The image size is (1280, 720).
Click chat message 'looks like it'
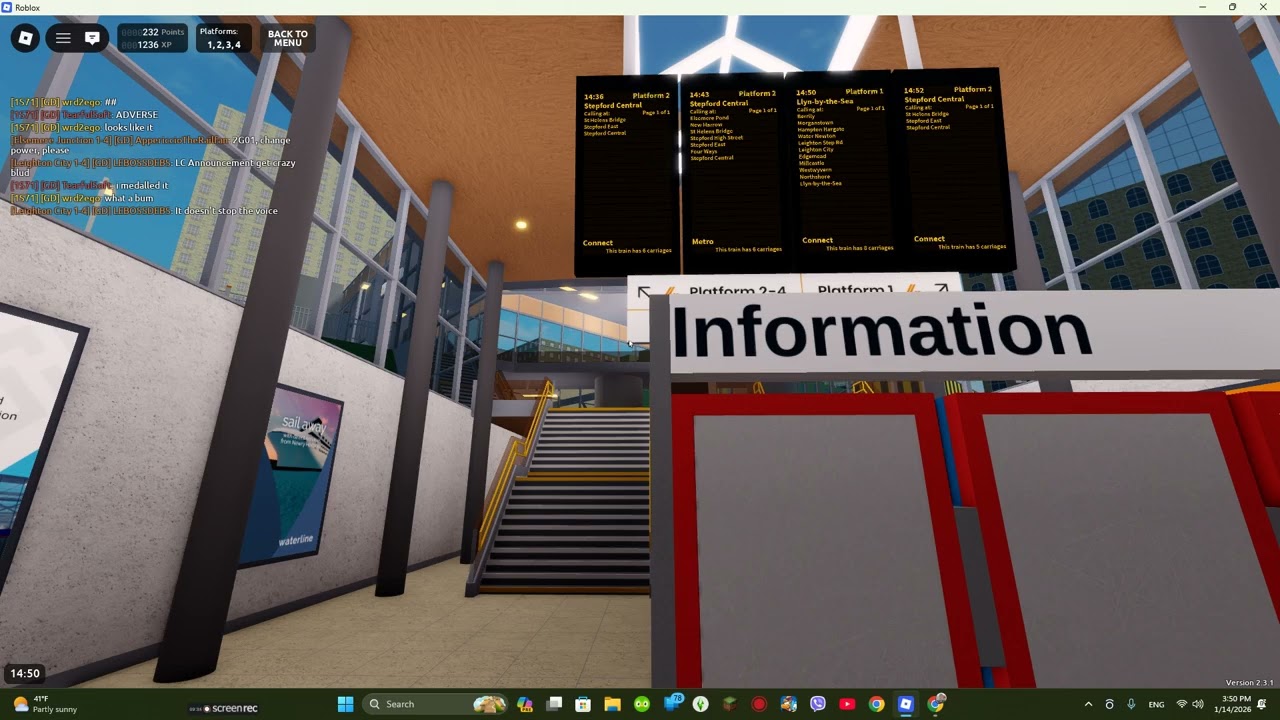coord(82,128)
